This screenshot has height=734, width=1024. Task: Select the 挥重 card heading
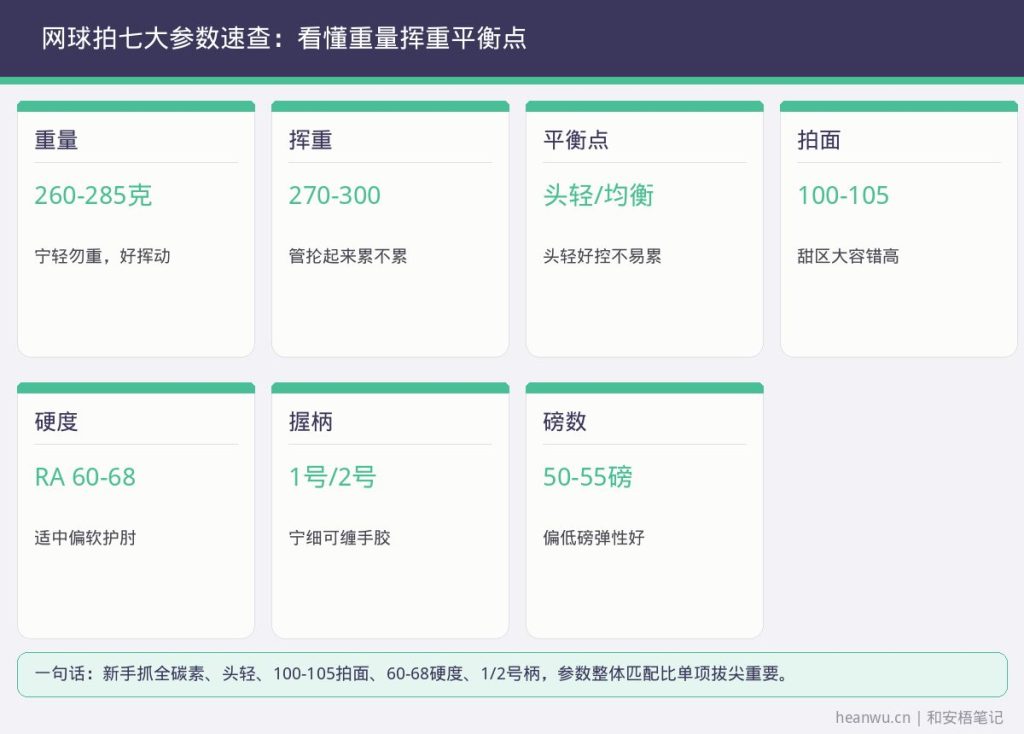point(310,140)
